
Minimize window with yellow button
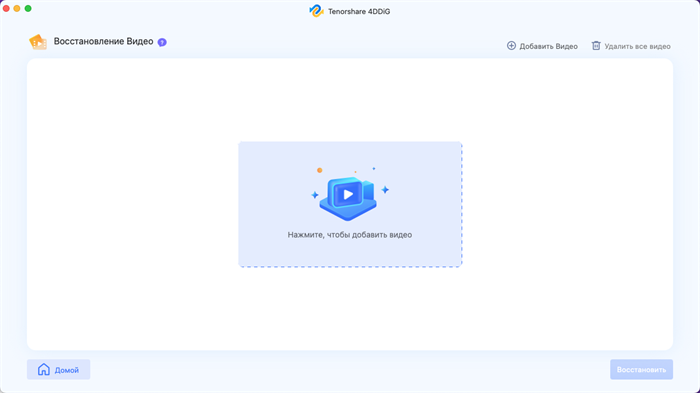click(x=17, y=8)
